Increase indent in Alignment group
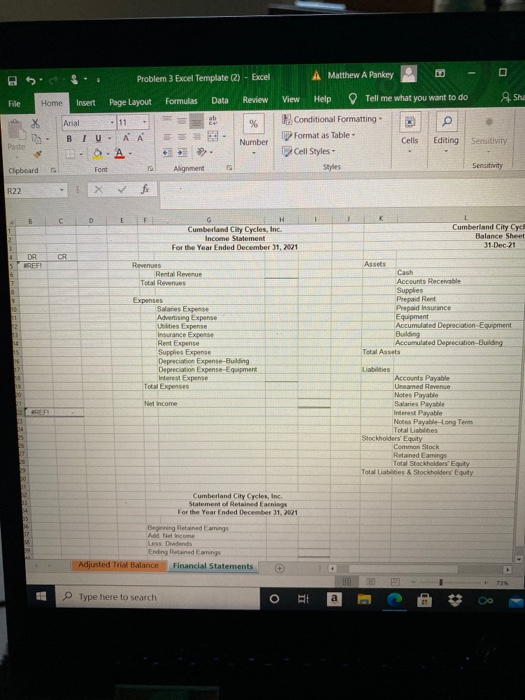This screenshot has height=700, width=525. click(182, 153)
